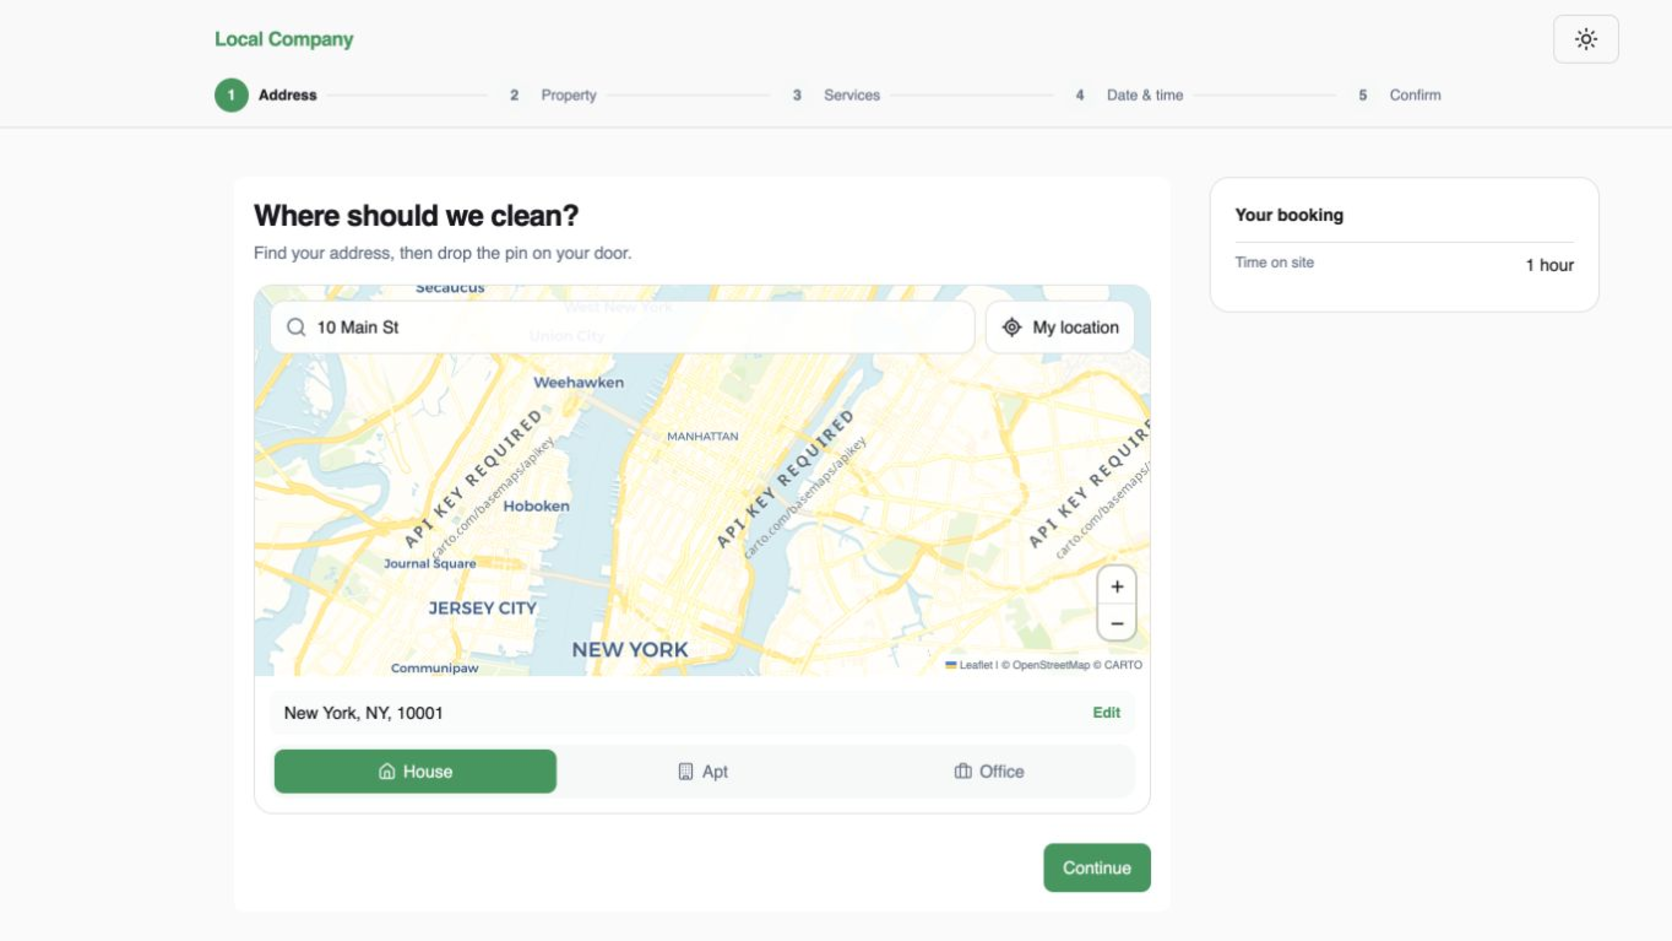1672x941 pixels.
Task: Open the Leaflet attribution link
Action: (968, 665)
